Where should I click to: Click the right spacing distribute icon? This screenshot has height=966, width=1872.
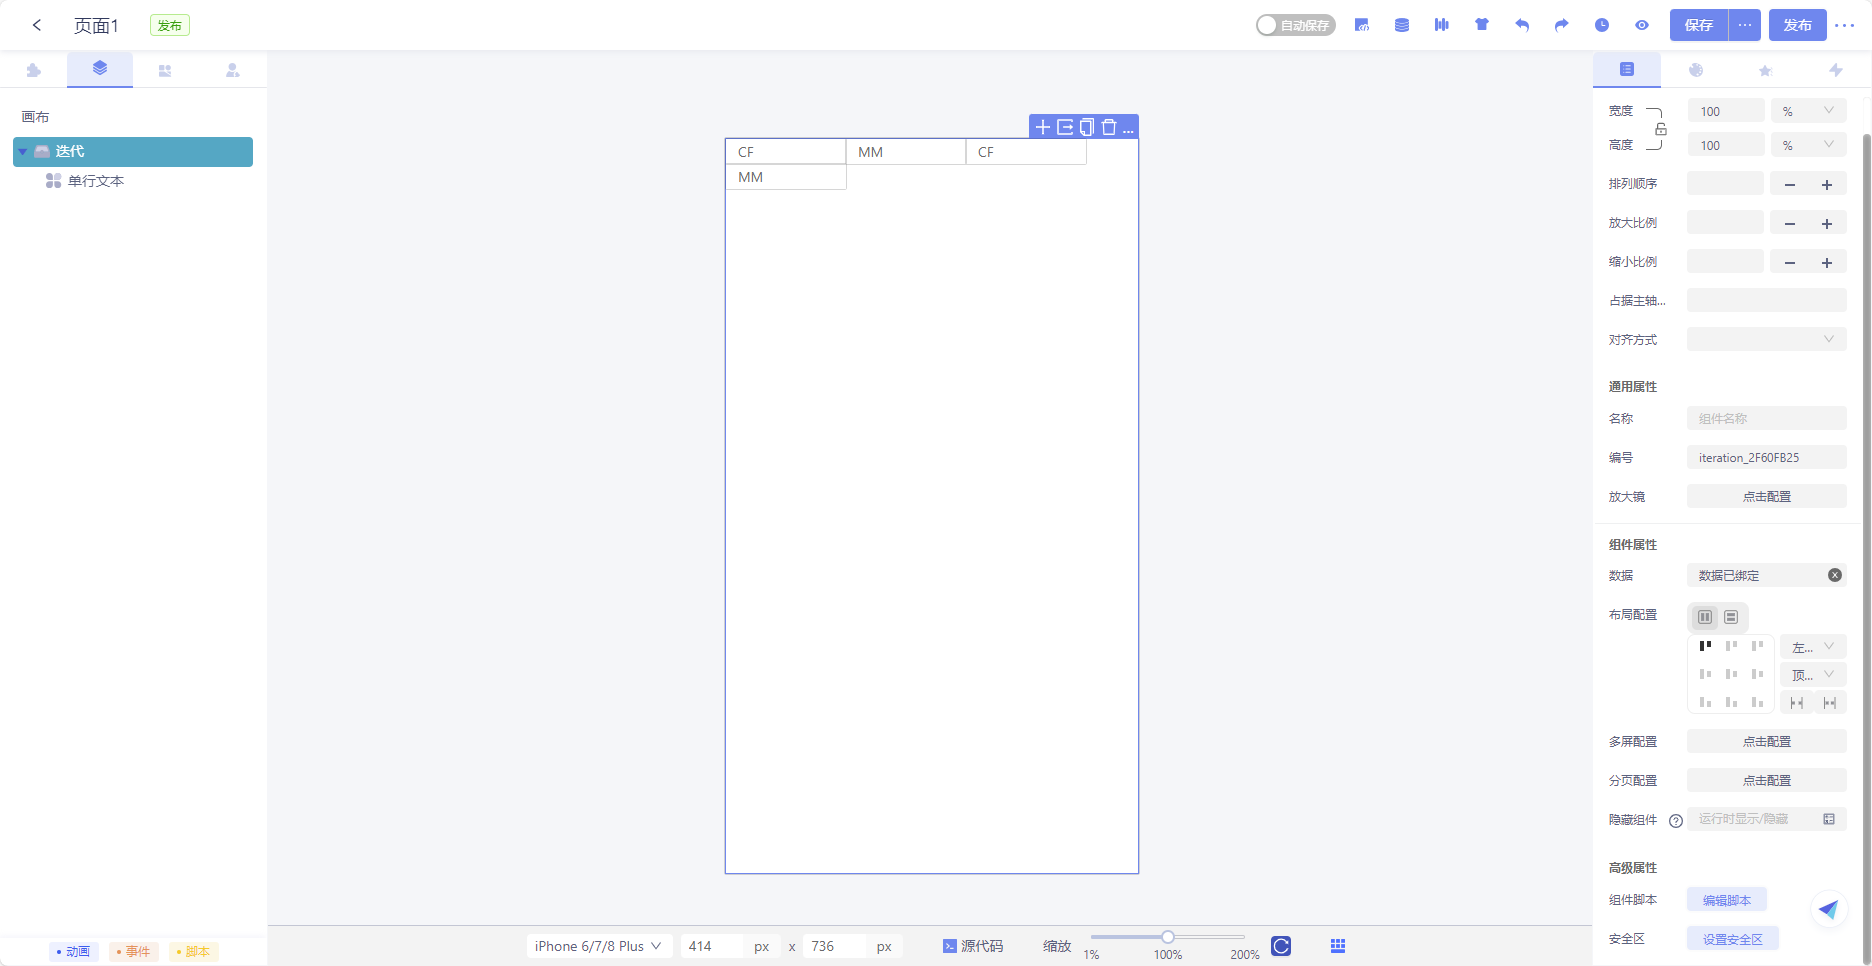(1830, 703)
